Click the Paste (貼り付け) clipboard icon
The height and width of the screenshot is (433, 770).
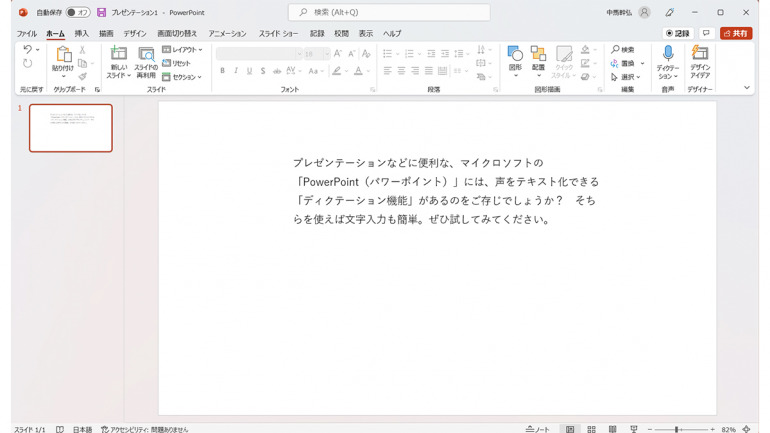coord(63,54)
